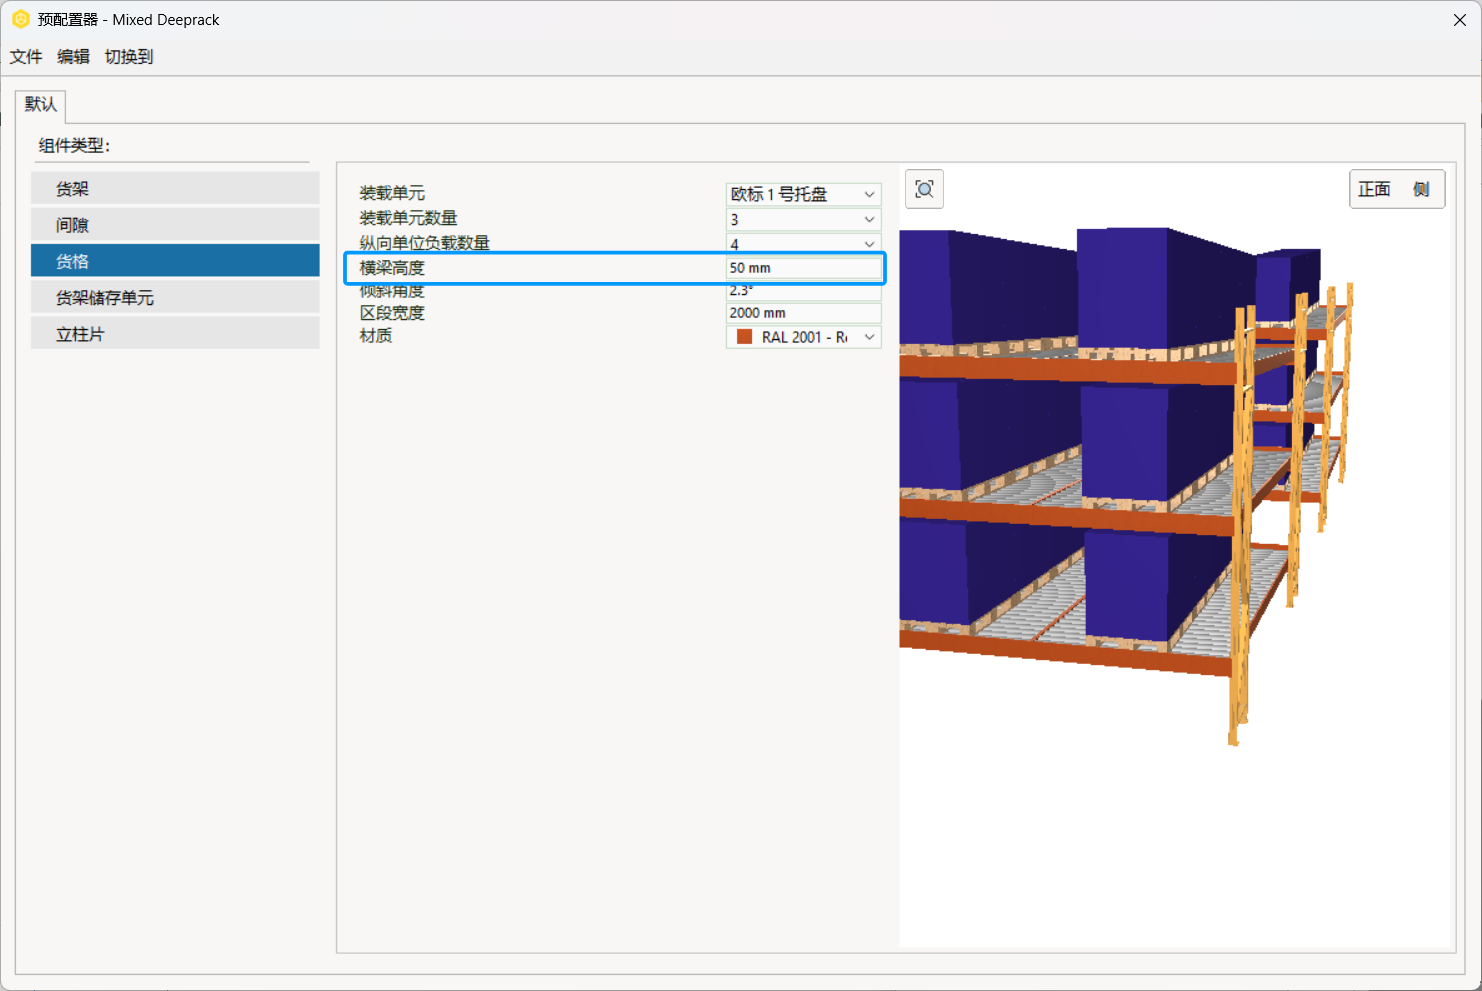Open the 编辑 menu
Image resolution: width=1482 pixels, height=991 pixels.
tap(73, 57)
